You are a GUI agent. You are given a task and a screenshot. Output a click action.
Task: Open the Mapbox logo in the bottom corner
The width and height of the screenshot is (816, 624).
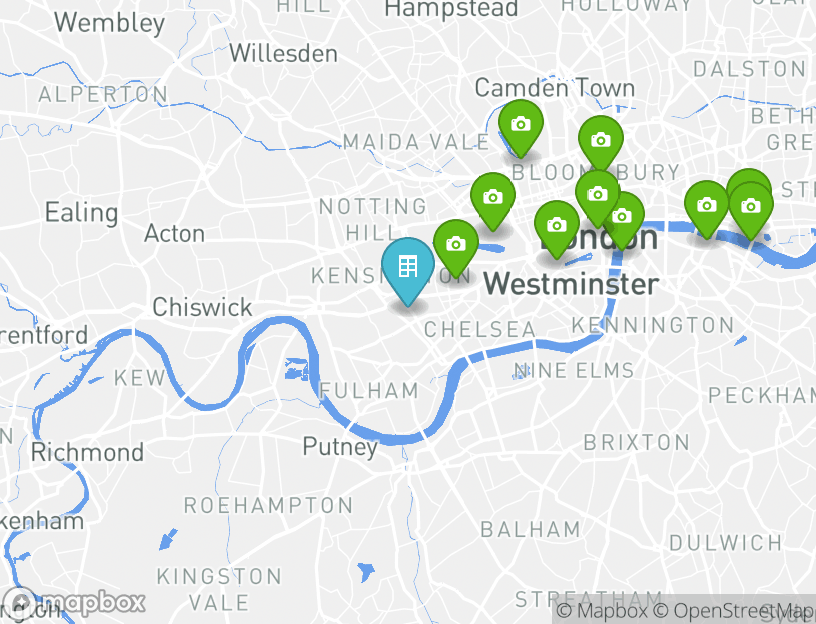click(73, 603)
